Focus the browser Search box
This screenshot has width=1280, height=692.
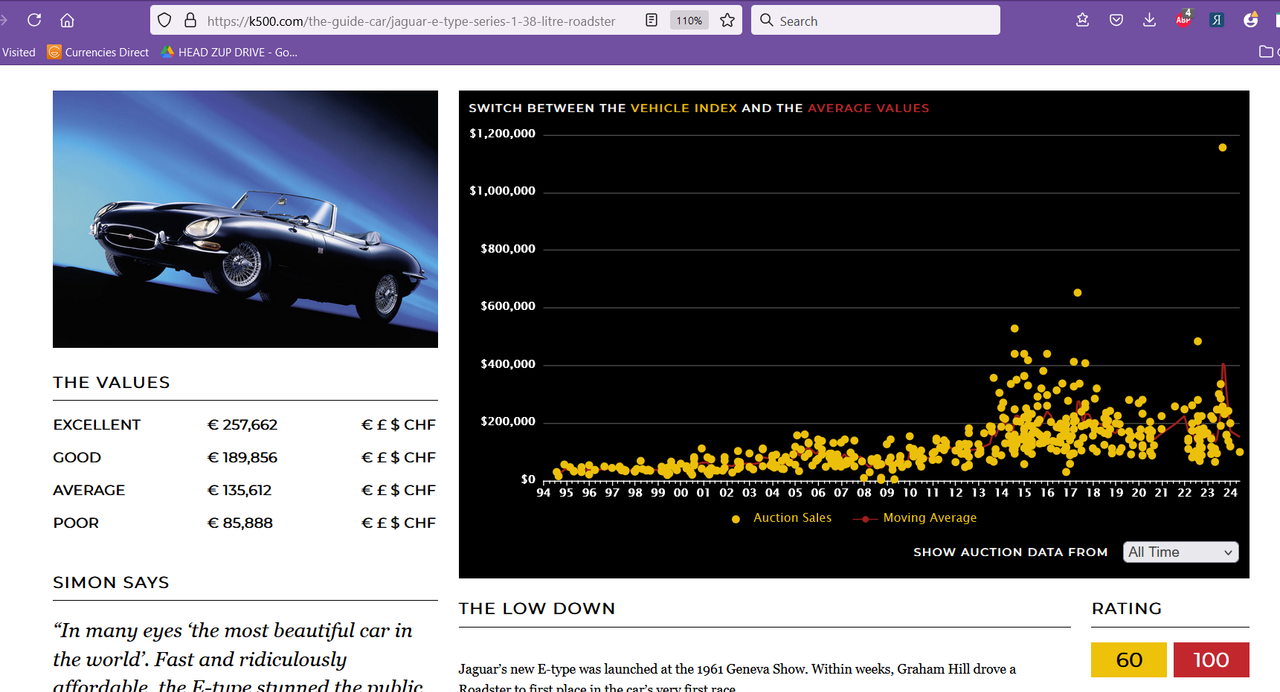(x=875, y=20)
